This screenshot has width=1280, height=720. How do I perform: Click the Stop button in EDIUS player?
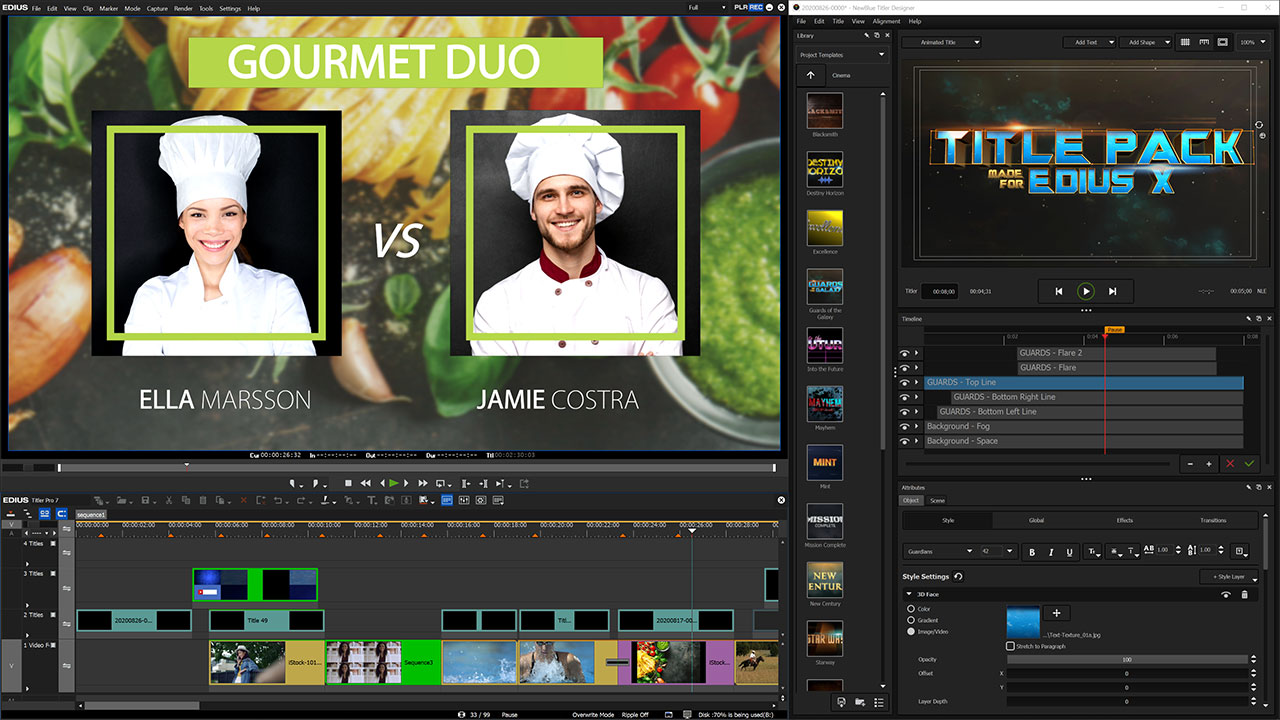(348, 483)
